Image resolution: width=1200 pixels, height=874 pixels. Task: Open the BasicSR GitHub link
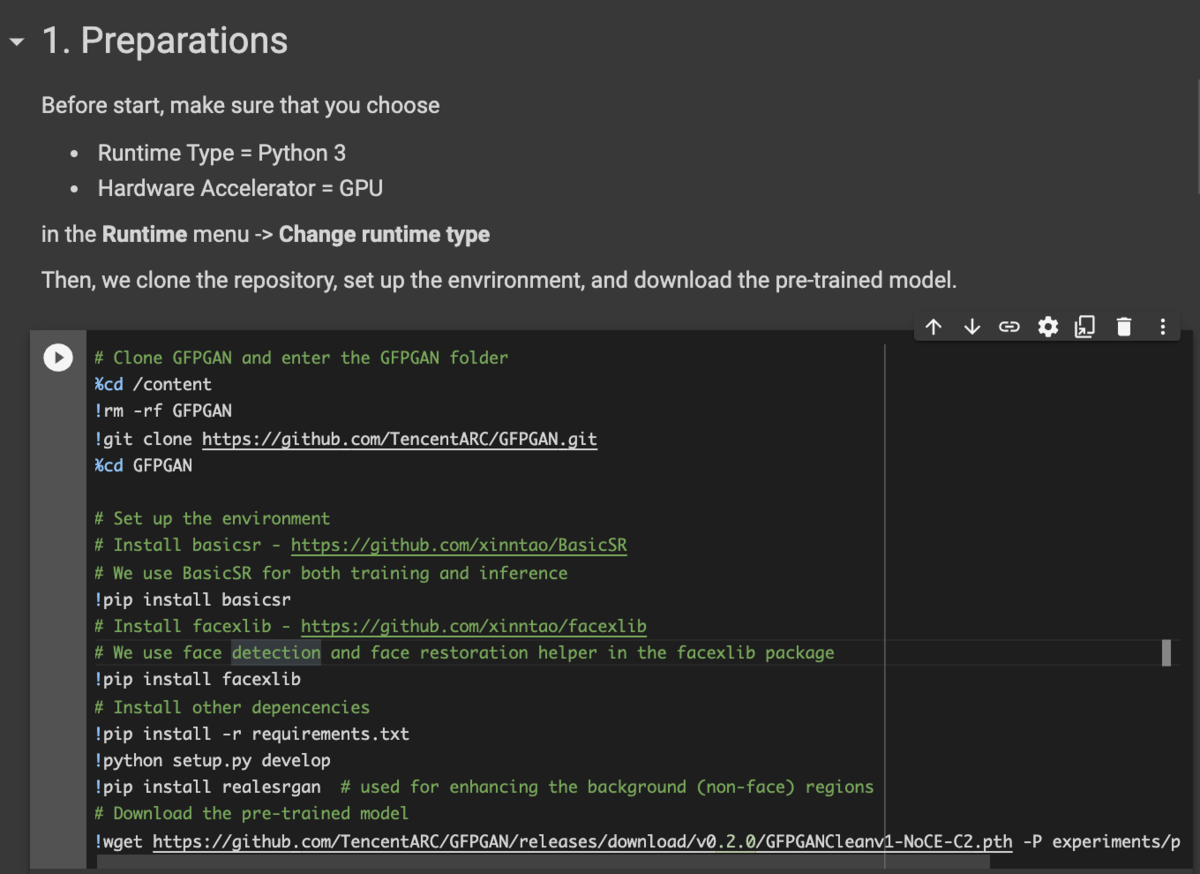coord(458,545)
